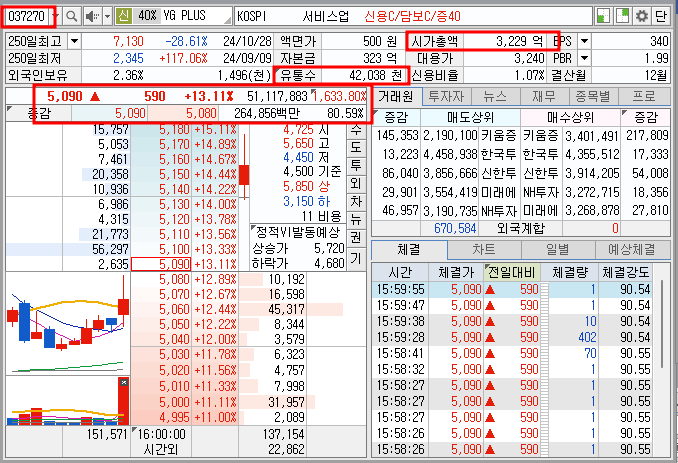
Task: Click the 뉴 vertical side button
Action: 355,220
